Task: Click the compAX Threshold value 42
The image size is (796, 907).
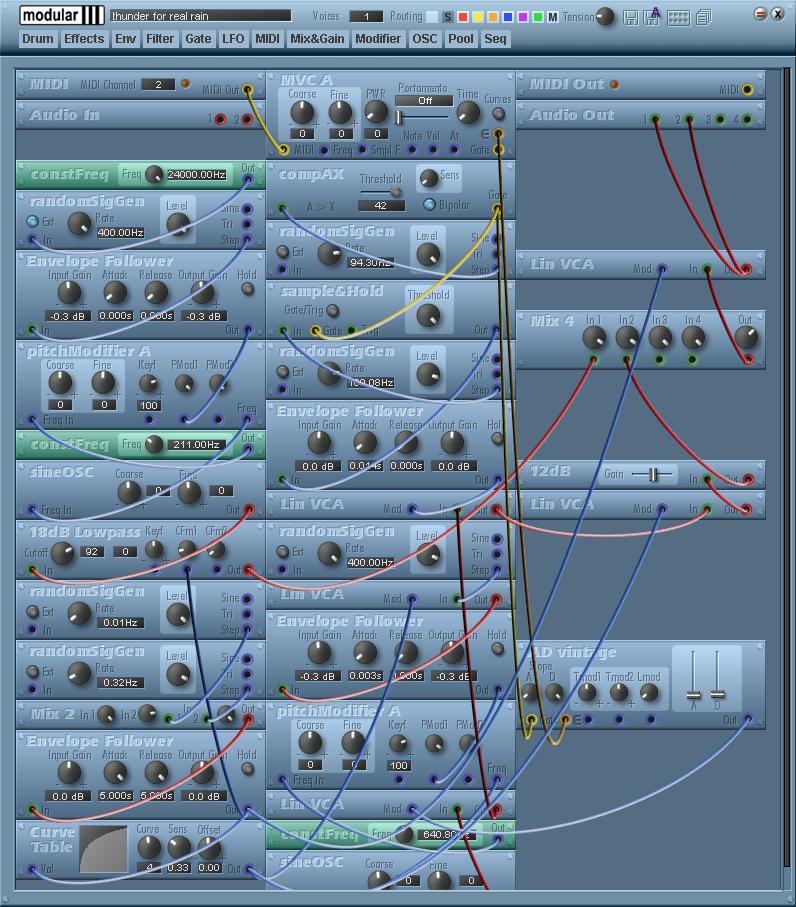Action: pyautogui.click(x=381, y=205)
